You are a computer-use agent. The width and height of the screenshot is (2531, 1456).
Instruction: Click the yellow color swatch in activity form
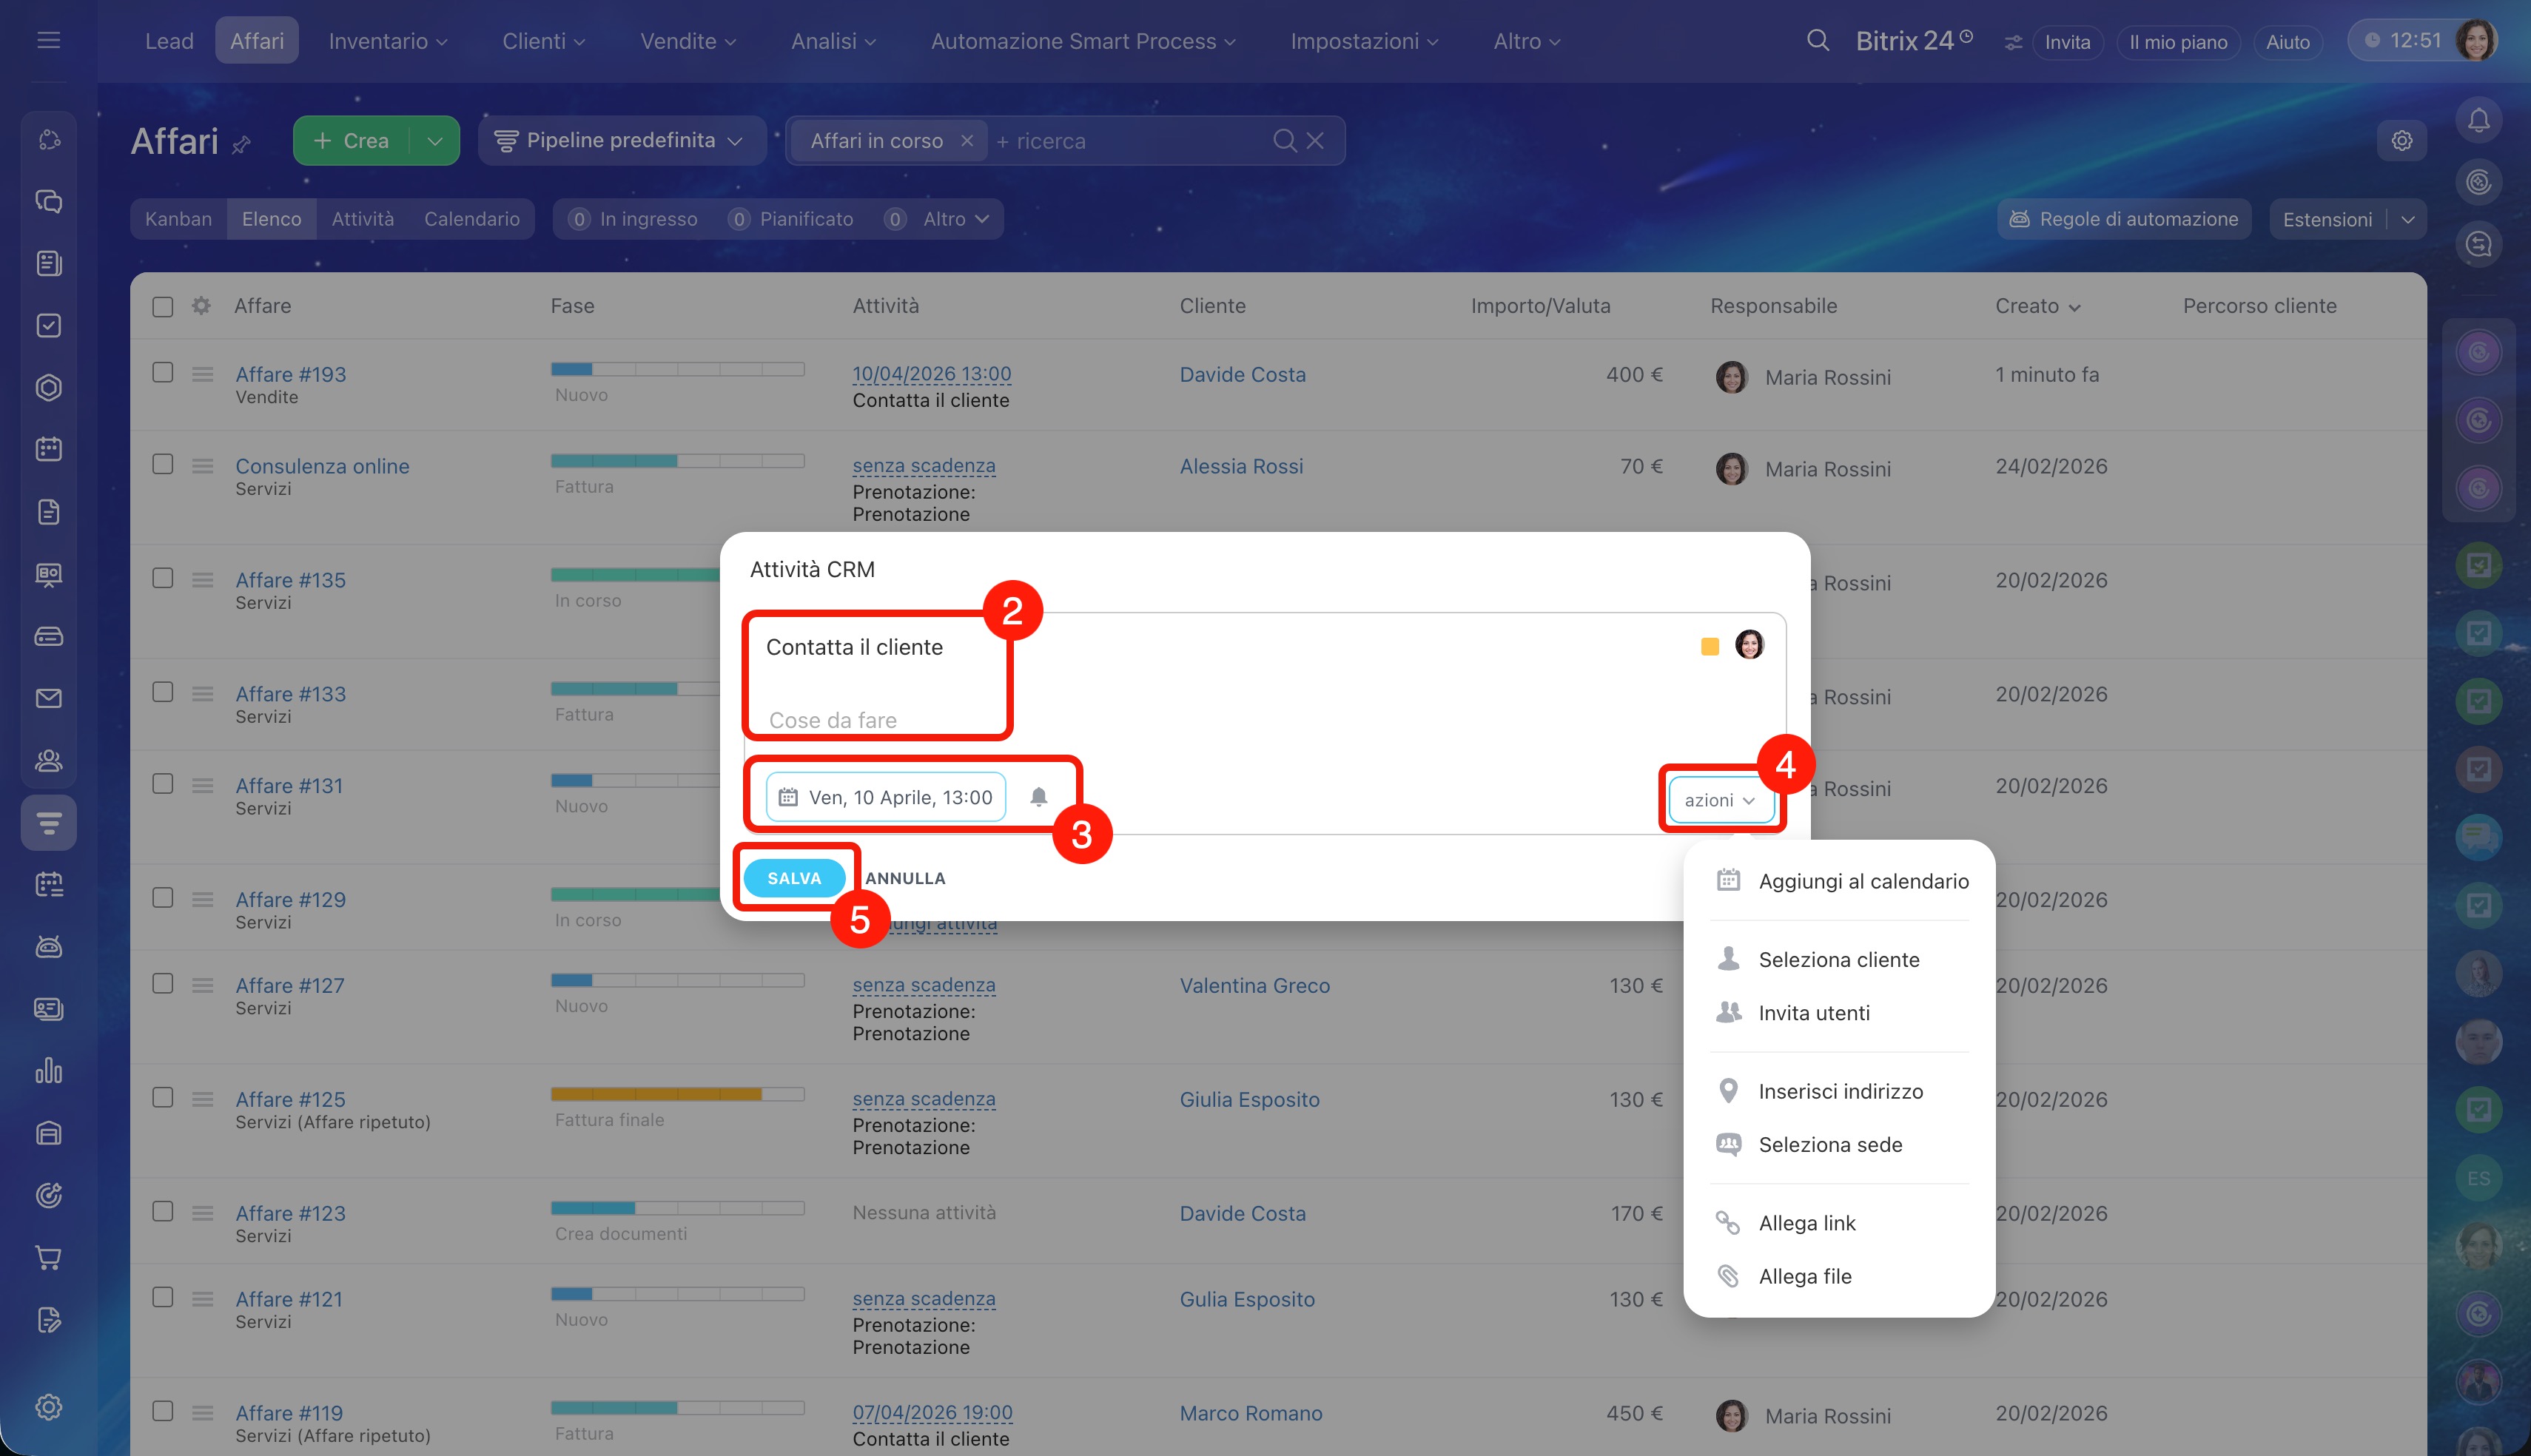(1709, 647)
